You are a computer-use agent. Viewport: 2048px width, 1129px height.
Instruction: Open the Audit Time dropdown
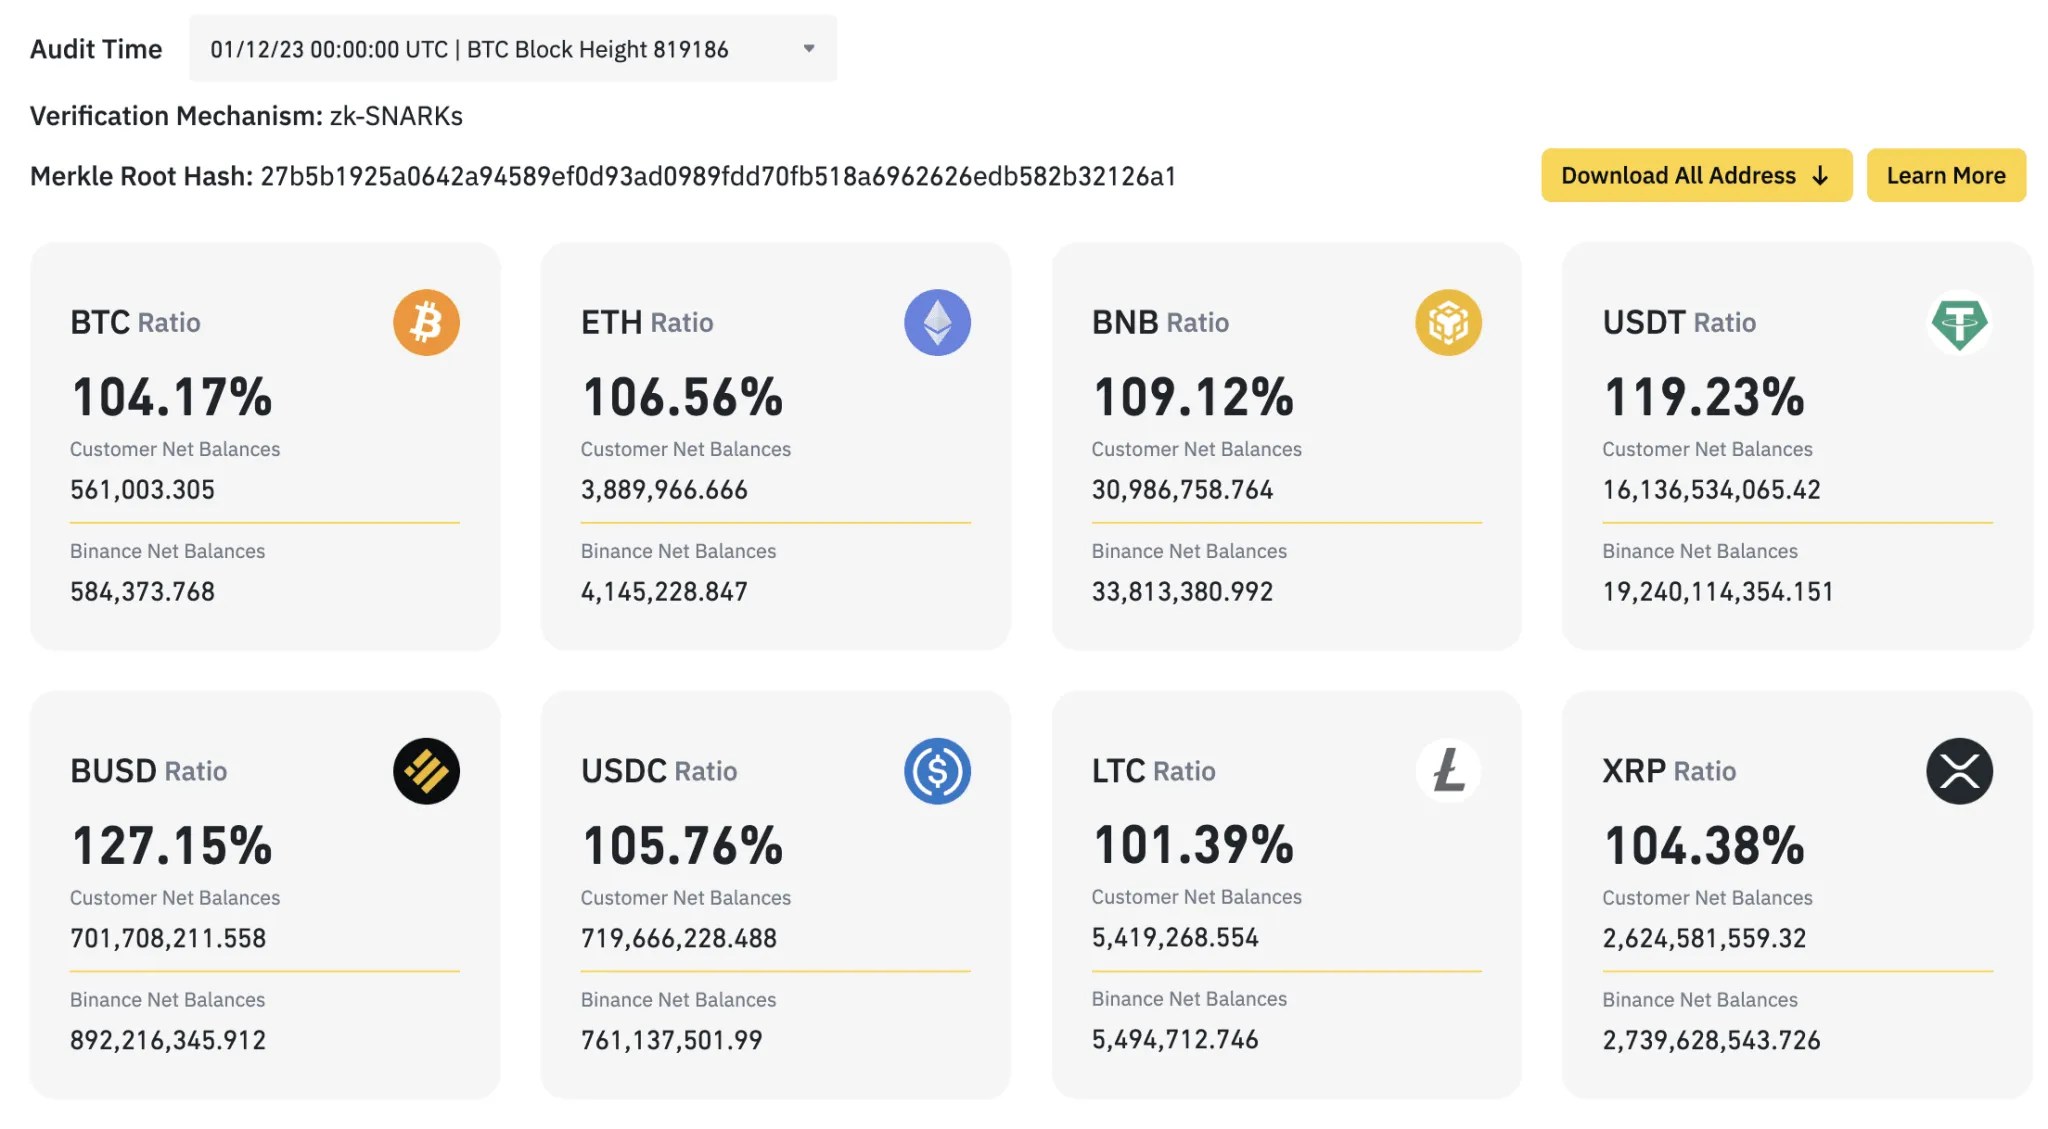point(512,49)
